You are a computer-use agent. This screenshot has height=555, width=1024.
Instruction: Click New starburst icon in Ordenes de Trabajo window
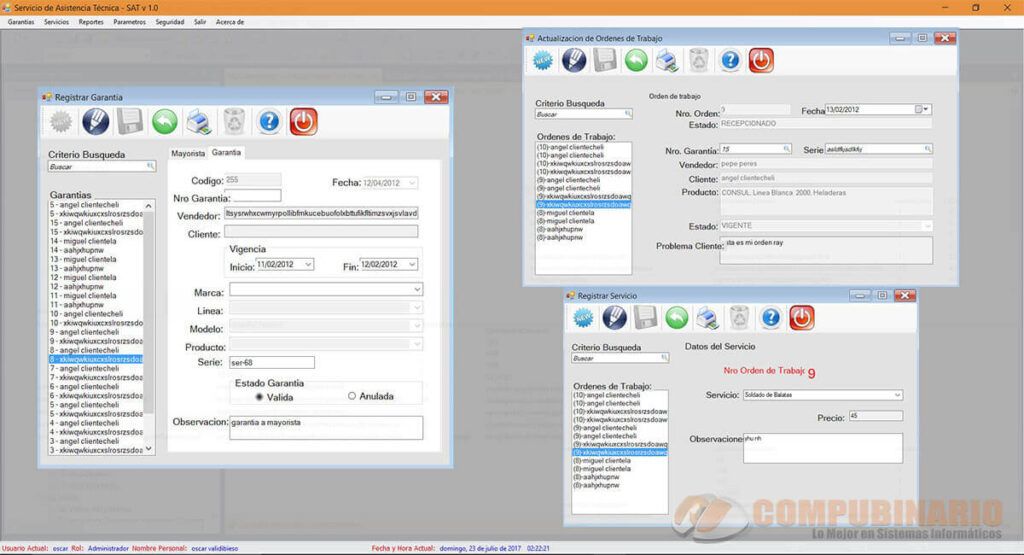tap(543, 61)
